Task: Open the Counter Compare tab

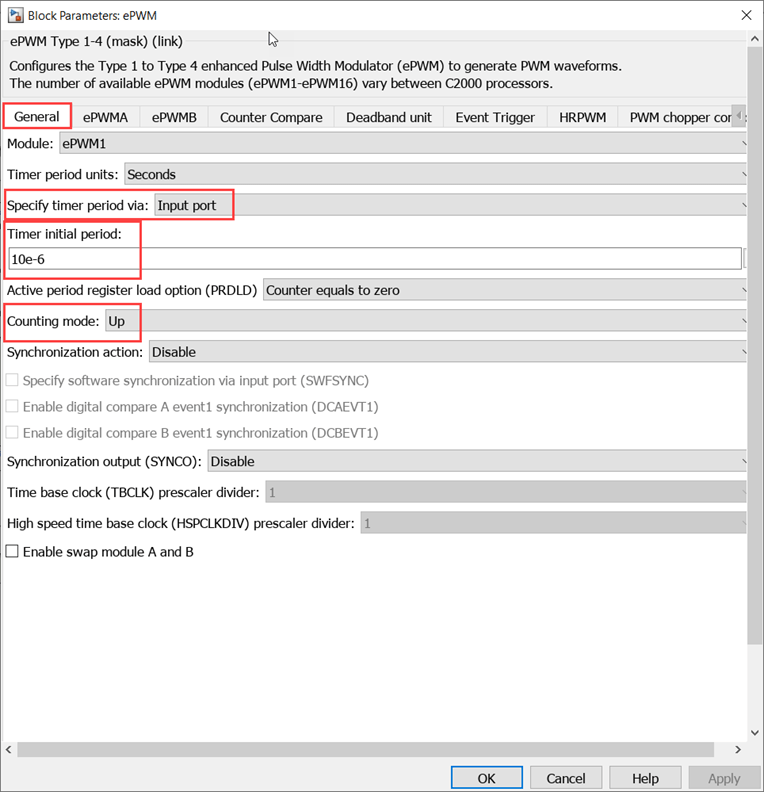Action: [x=271, y=117]
